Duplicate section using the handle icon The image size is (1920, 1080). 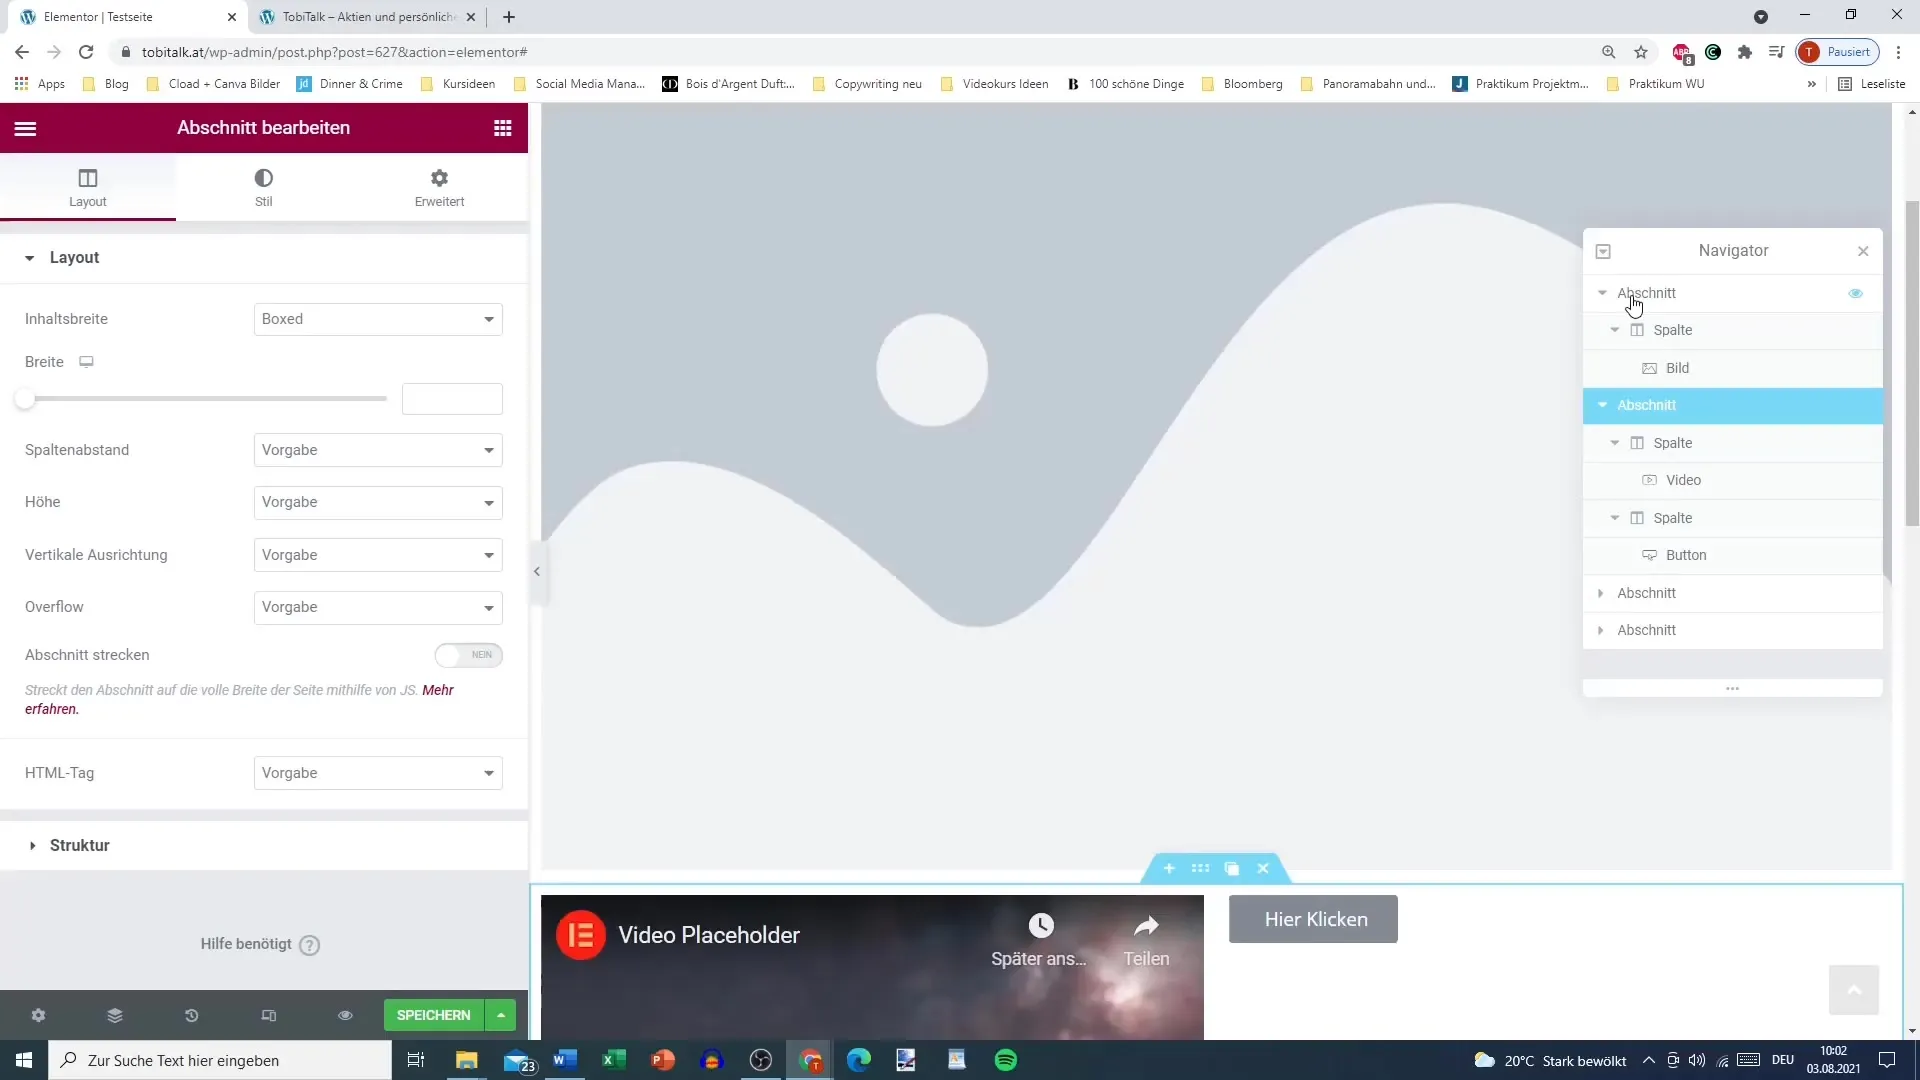pos(1232,868)
